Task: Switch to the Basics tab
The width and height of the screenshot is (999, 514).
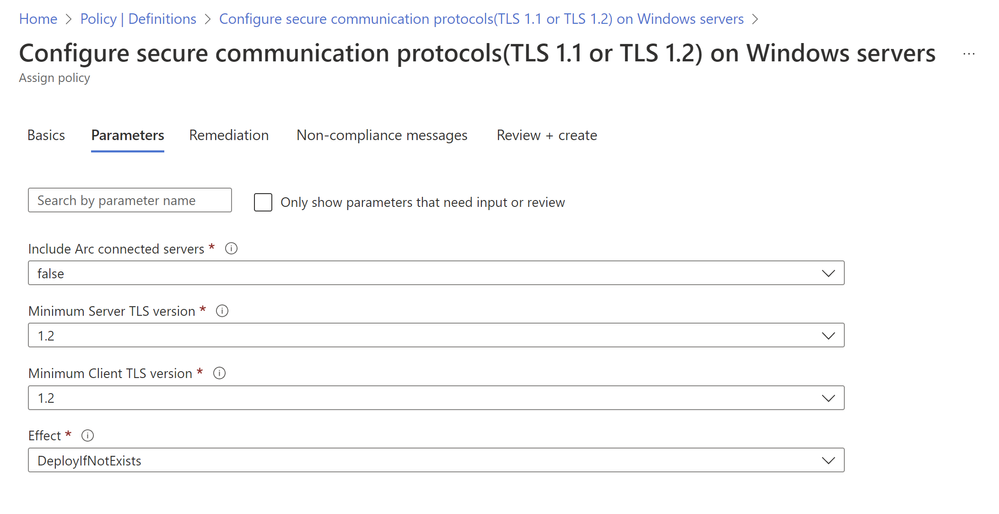Action: pos(46,135)
